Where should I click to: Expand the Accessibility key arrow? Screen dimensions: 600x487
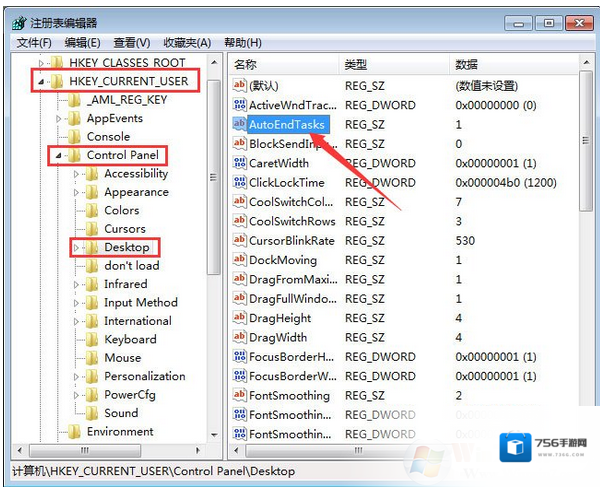pyautogui.click(x=77, y=174)
